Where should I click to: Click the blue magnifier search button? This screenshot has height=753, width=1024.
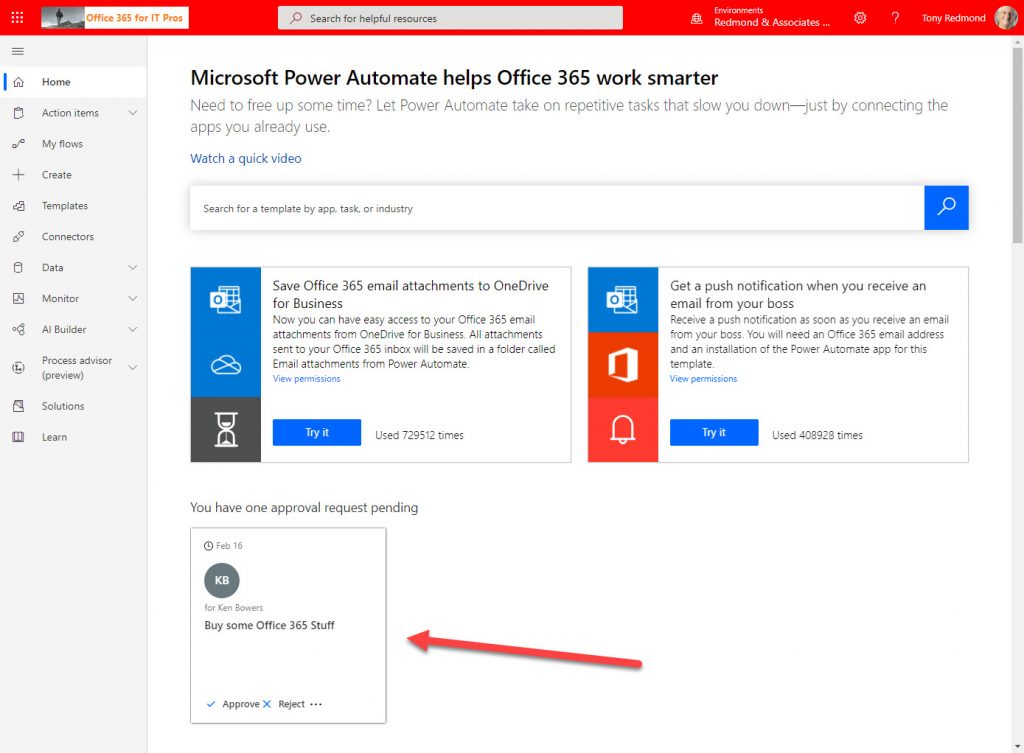pyautogui.click(x=946, y=207)
